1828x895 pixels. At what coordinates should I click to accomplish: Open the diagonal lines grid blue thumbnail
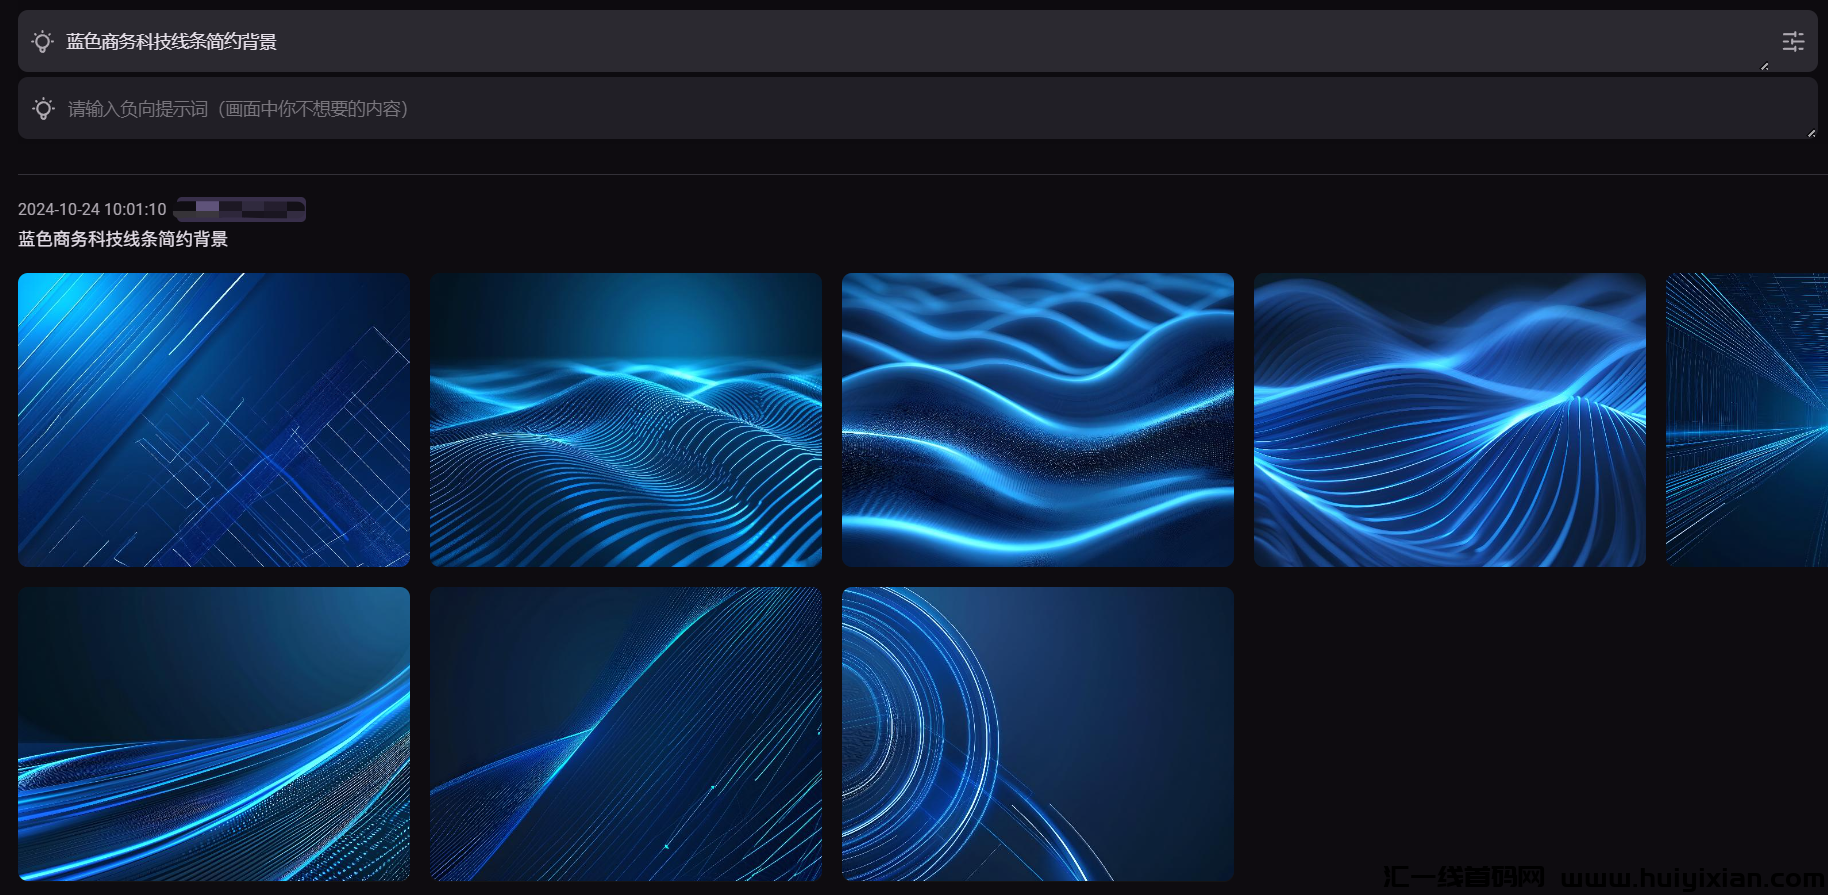coord(214,420)
